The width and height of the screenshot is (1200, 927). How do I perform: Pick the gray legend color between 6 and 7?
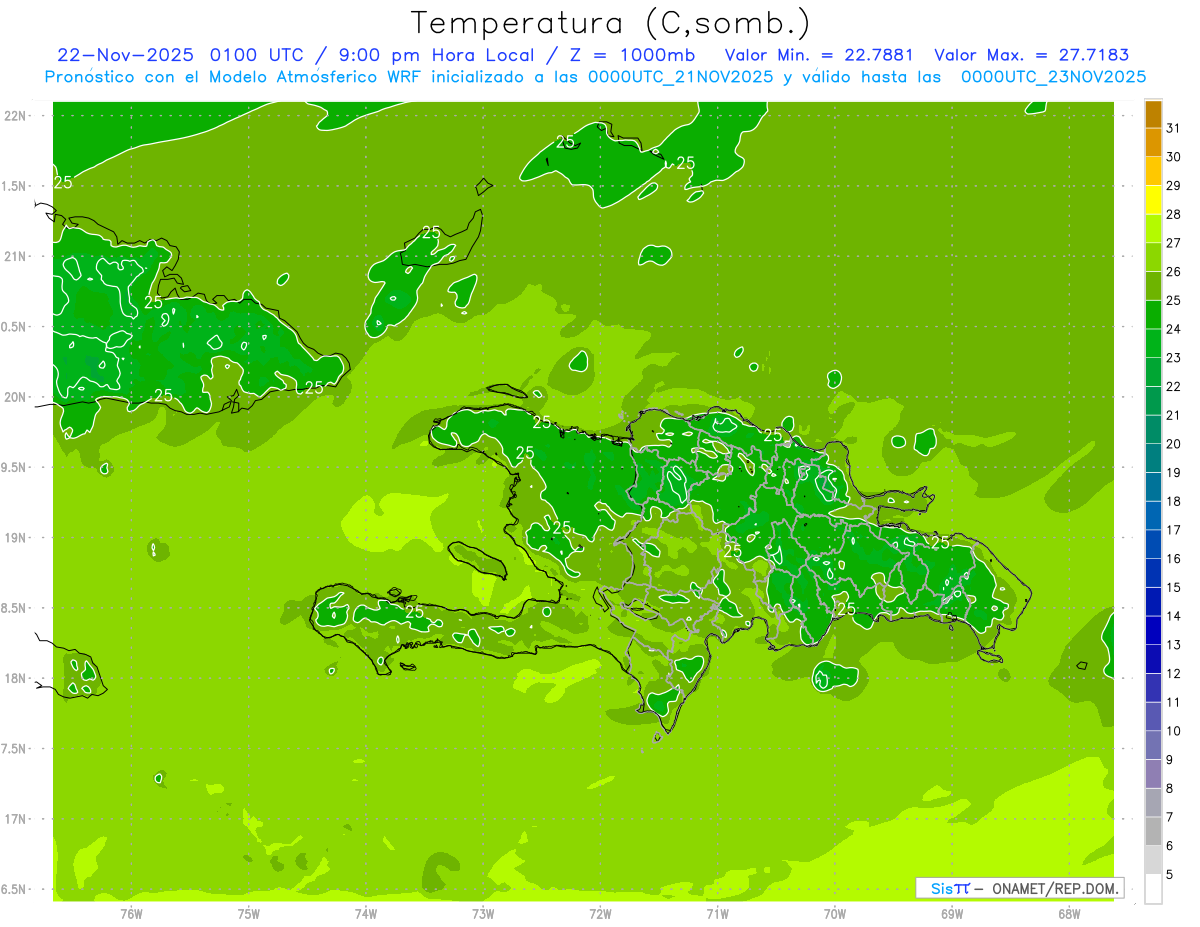coord(1153,831)
